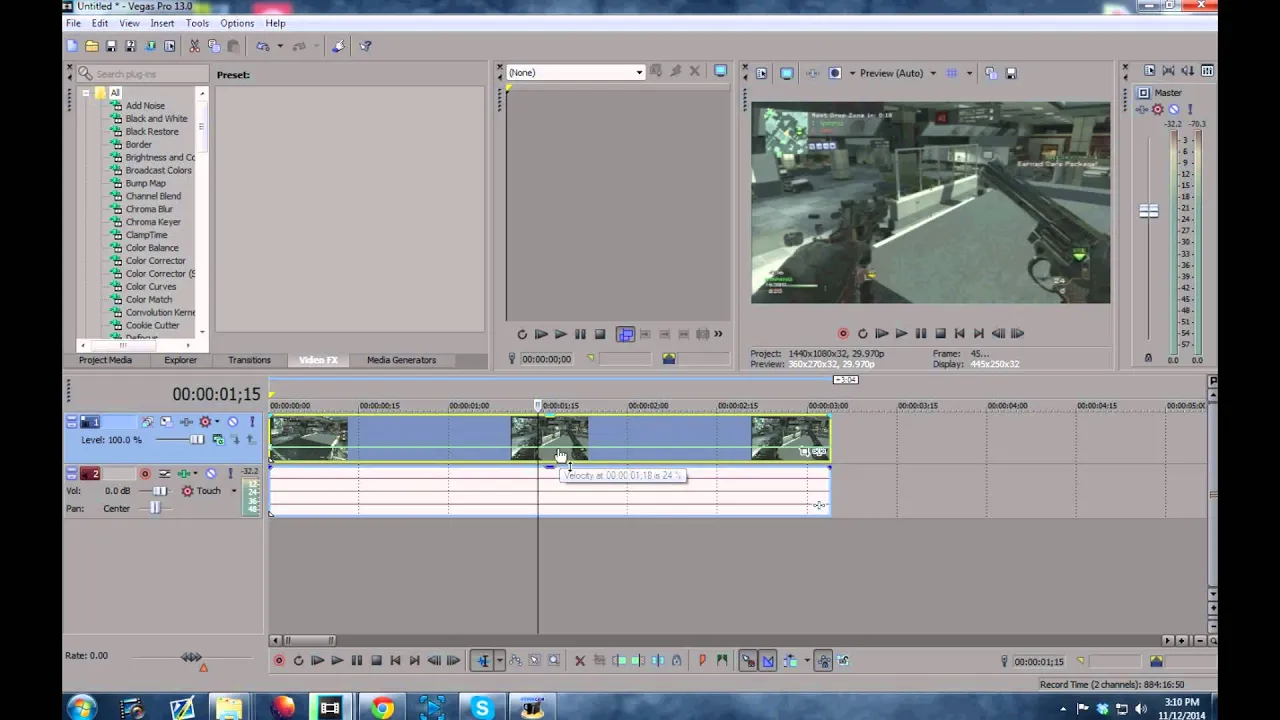Mute video track 1
The image size is (1280, 720).
pos(232,422)
